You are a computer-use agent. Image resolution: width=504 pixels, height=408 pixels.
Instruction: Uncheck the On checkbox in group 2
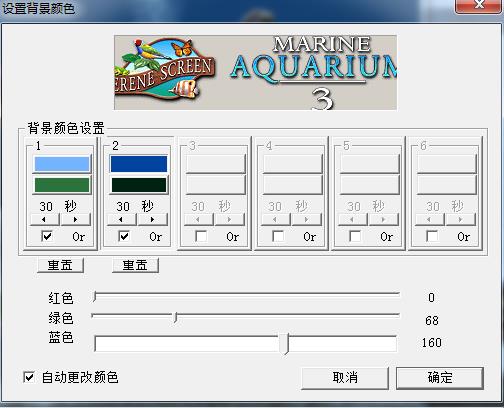click(x=124, y=236)
